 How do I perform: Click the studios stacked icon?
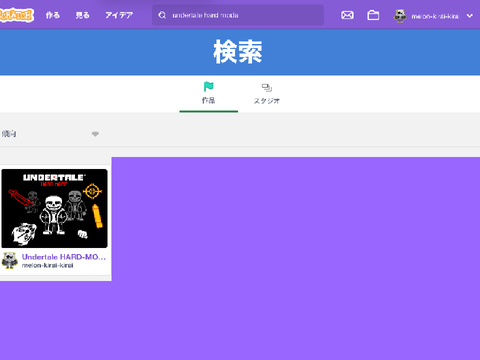click(267, 88)
